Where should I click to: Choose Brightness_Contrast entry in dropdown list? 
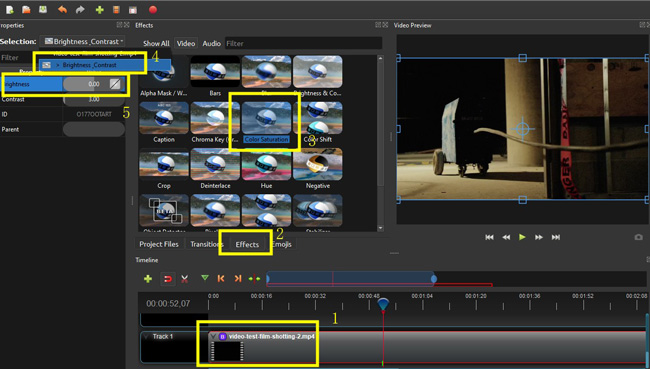pos(104,65)
